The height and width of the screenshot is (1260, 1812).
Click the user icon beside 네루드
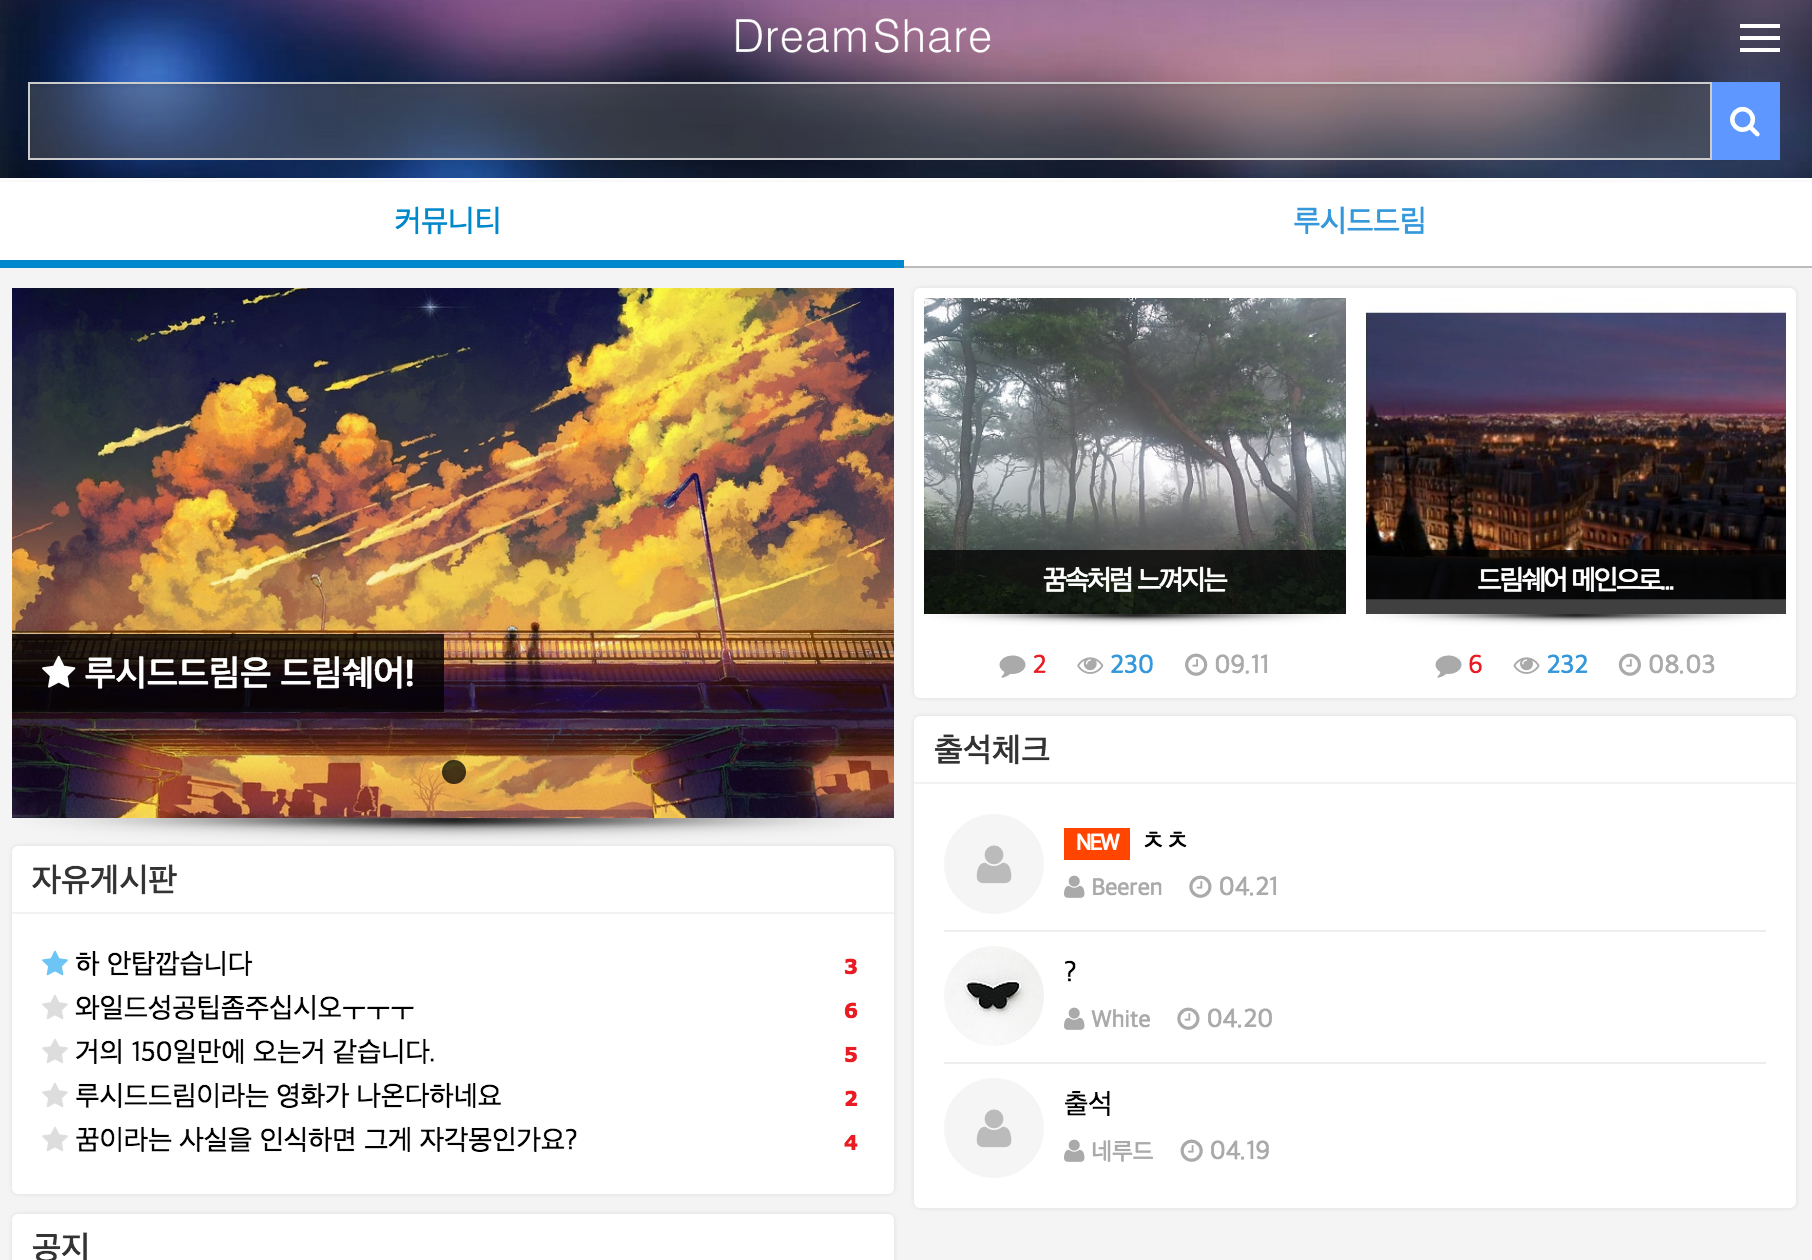[x=1074, y=1151]
